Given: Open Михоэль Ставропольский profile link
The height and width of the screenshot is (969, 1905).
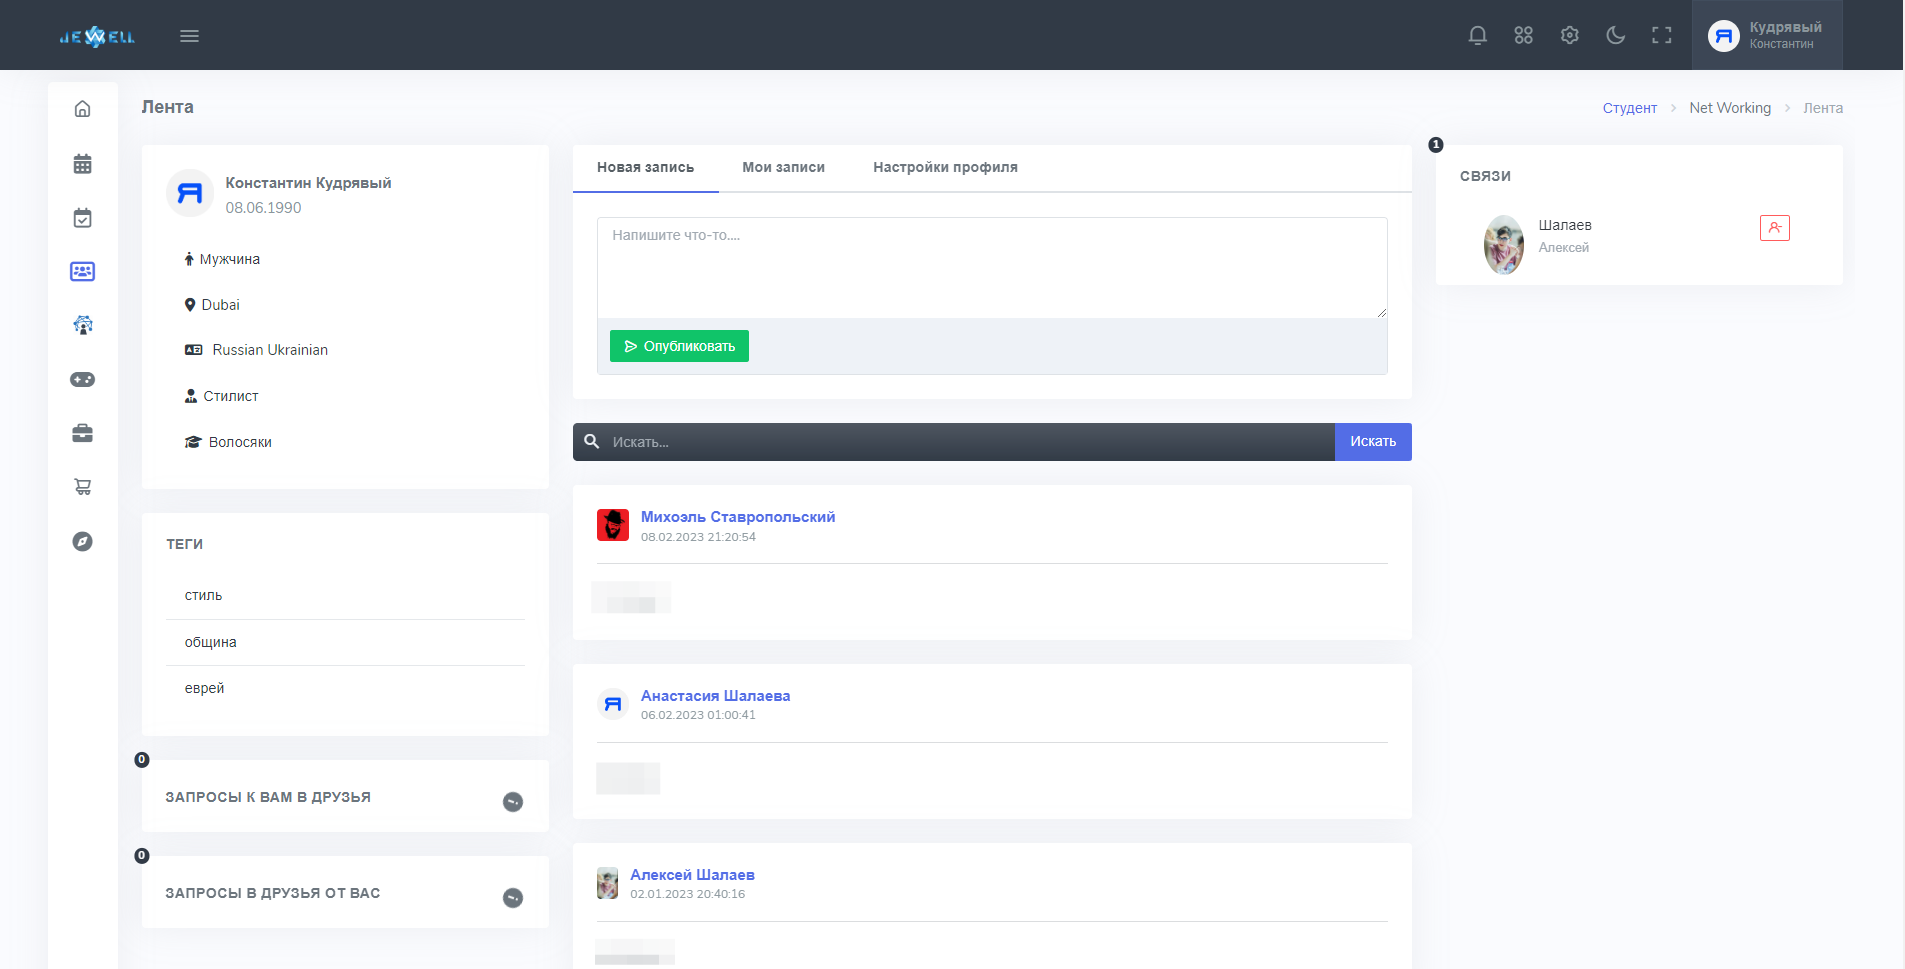Looking at the screenshot, I should point(737,517).
